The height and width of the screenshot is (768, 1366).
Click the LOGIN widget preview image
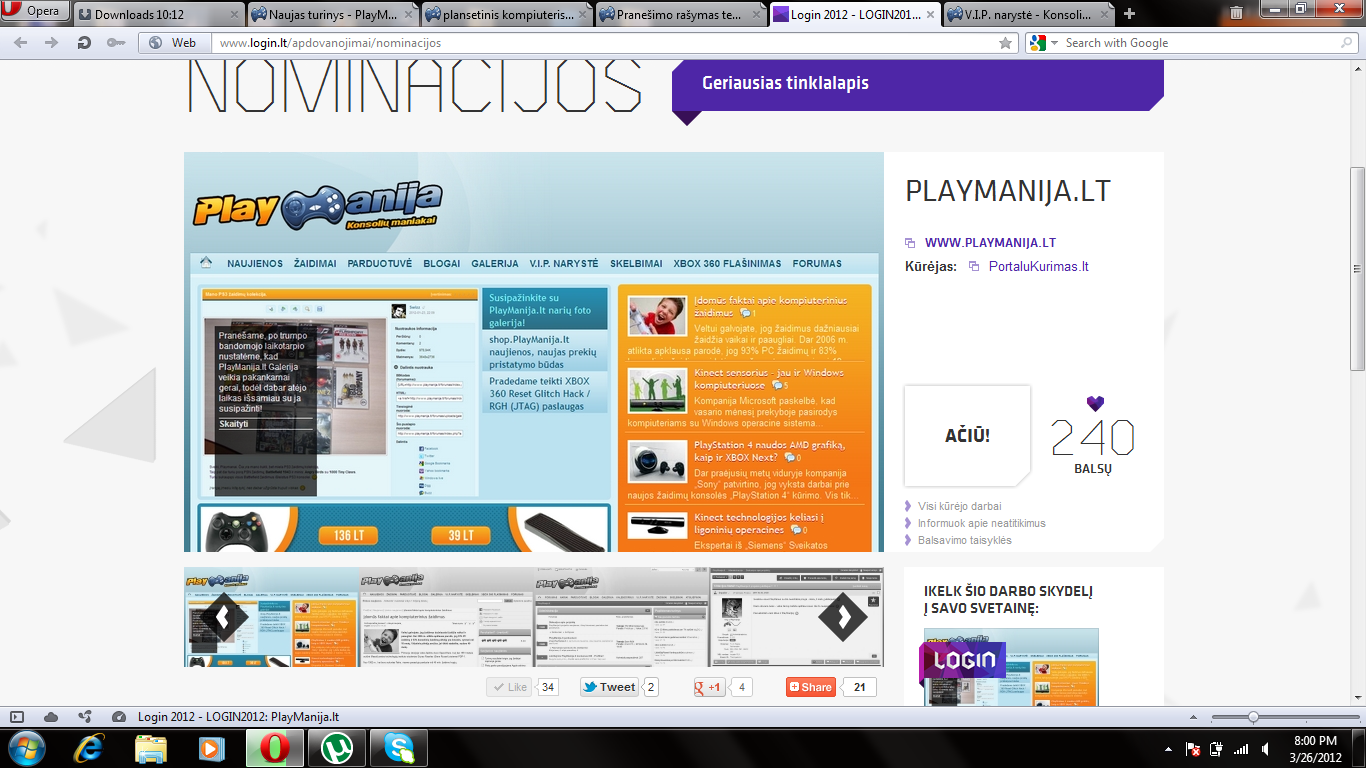tap(1011, 666)
